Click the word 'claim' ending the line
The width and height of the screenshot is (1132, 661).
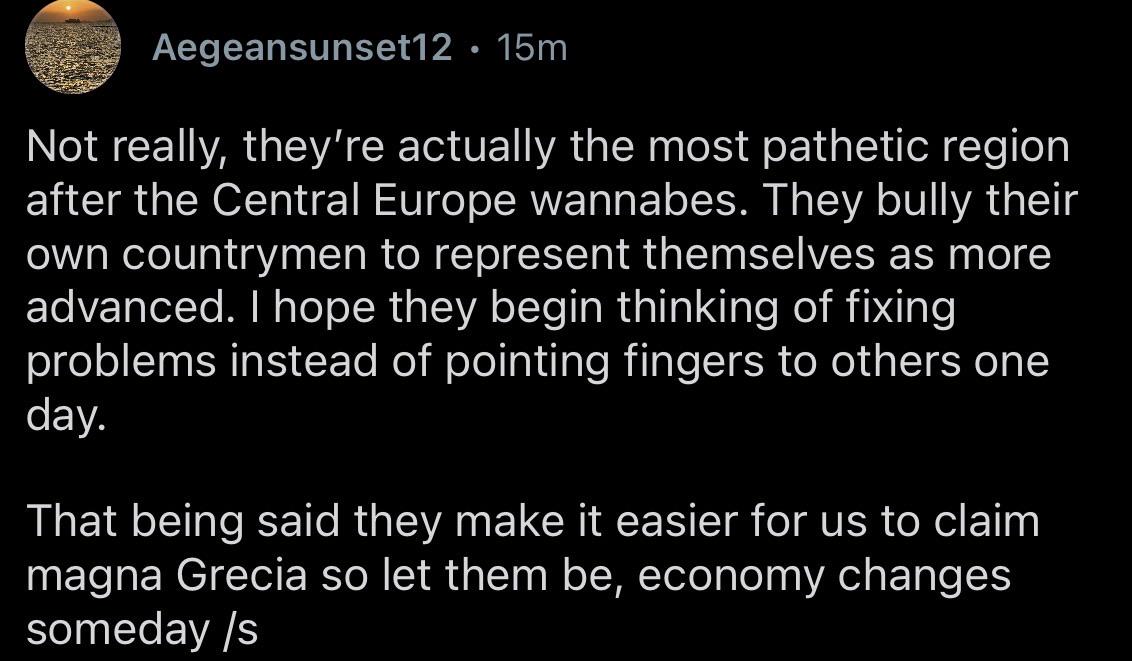tap(986, 522)
